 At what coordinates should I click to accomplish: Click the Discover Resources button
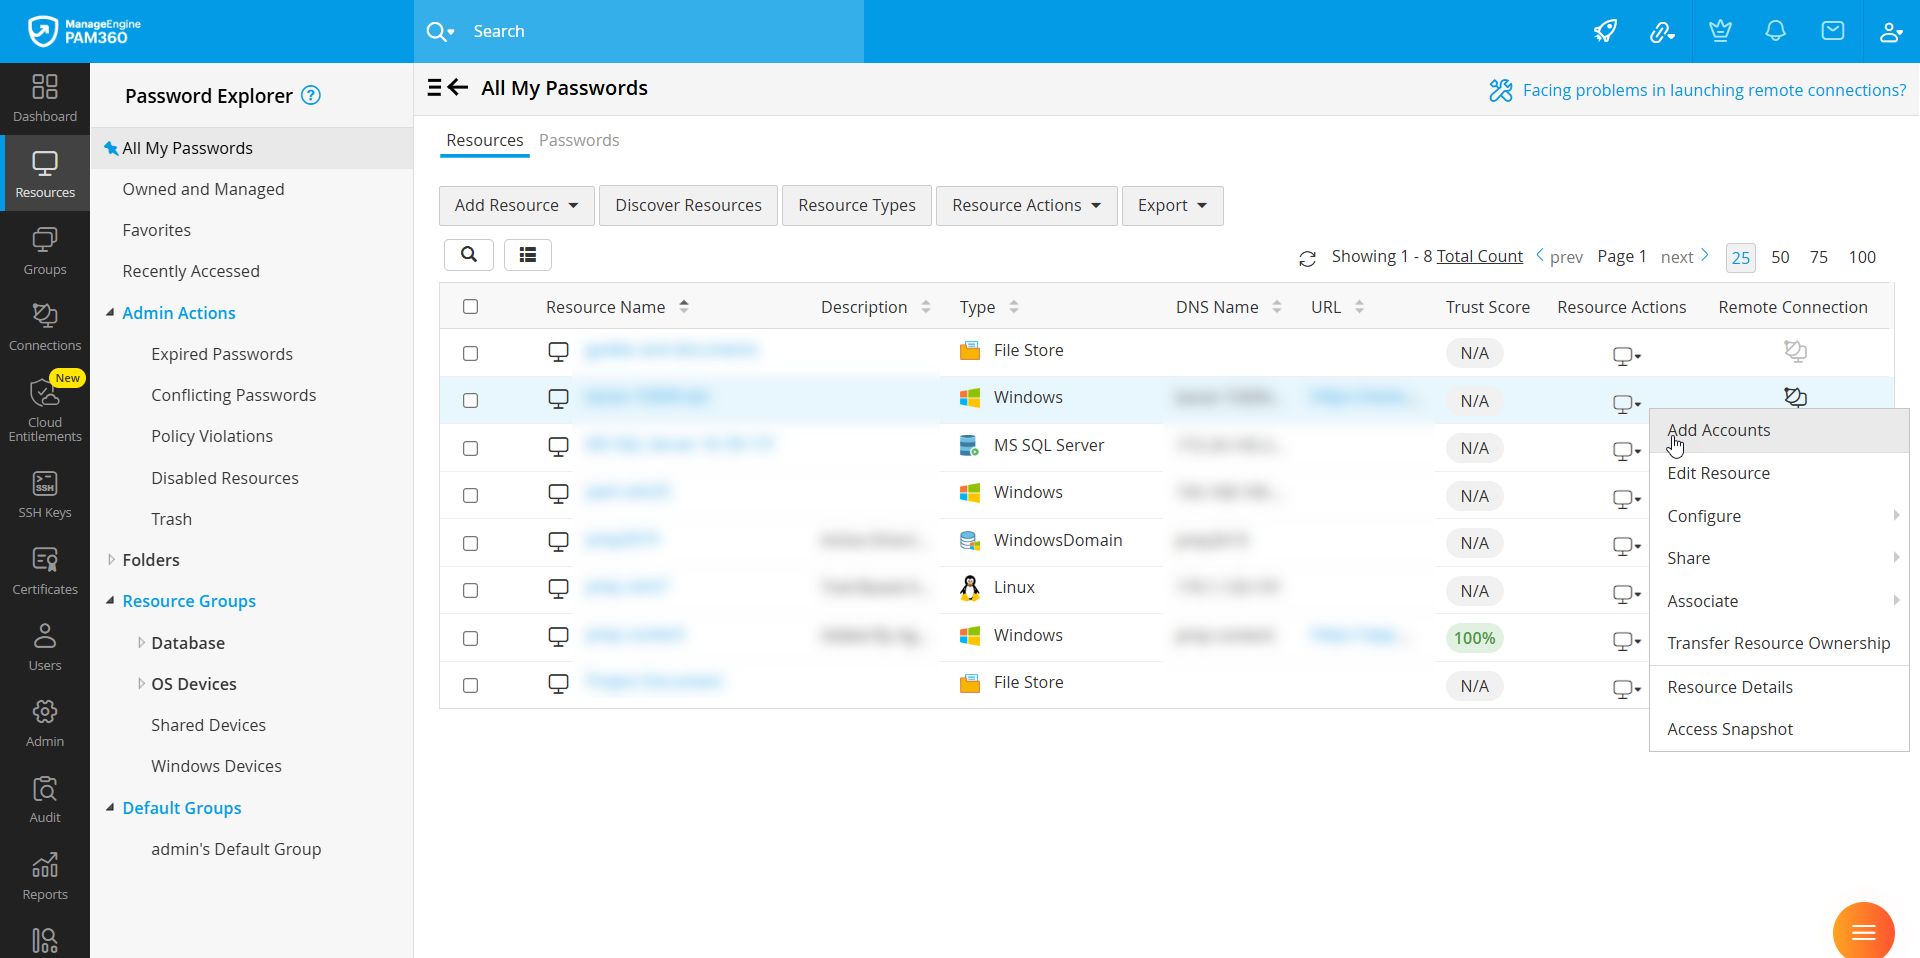(x=688, y=205)
